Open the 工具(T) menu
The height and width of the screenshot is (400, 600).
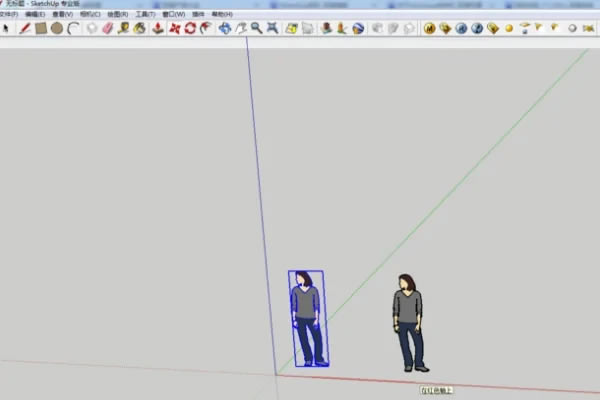[144, 15]
